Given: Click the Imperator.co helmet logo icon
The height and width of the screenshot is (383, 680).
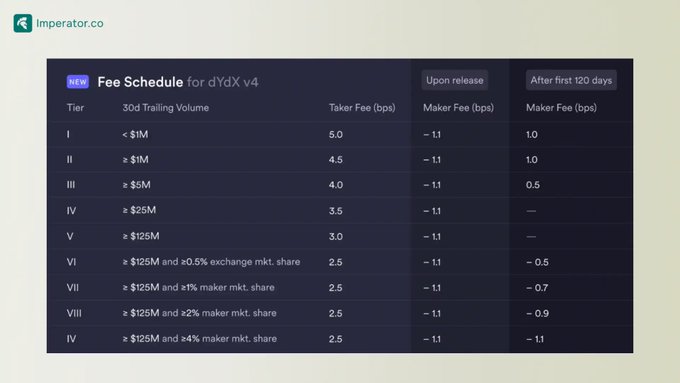Looking at the screenshot, I should [23, 23].
